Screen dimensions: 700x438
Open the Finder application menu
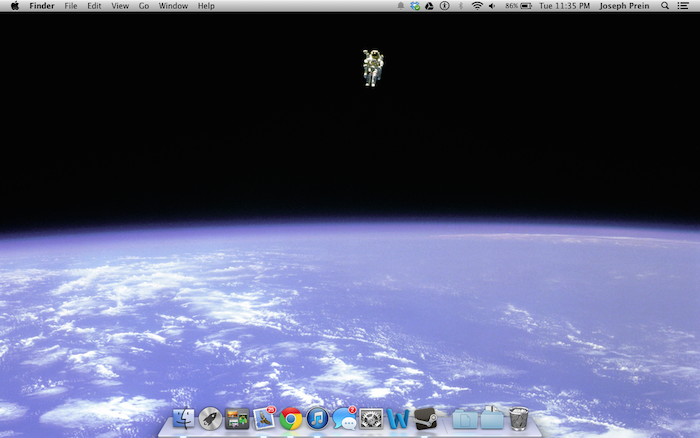click(42, 6)
